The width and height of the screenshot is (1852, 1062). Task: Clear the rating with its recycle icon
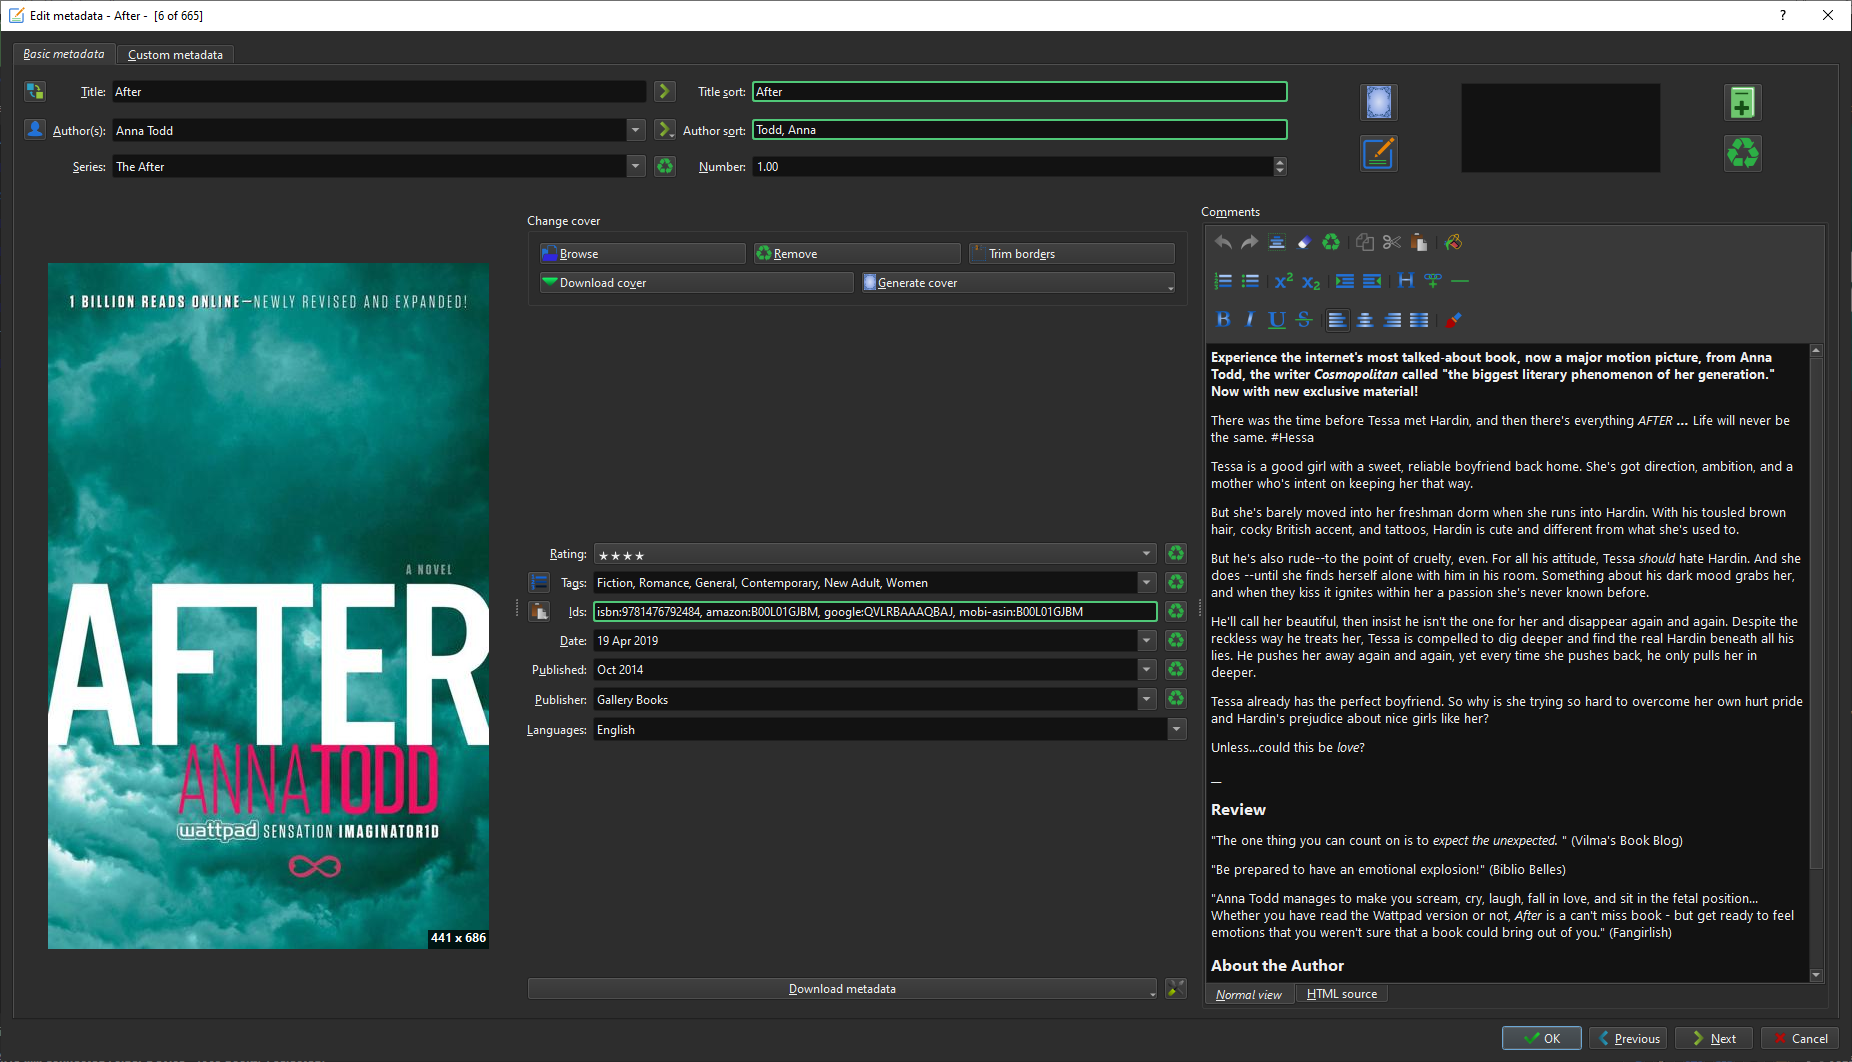1176,553
